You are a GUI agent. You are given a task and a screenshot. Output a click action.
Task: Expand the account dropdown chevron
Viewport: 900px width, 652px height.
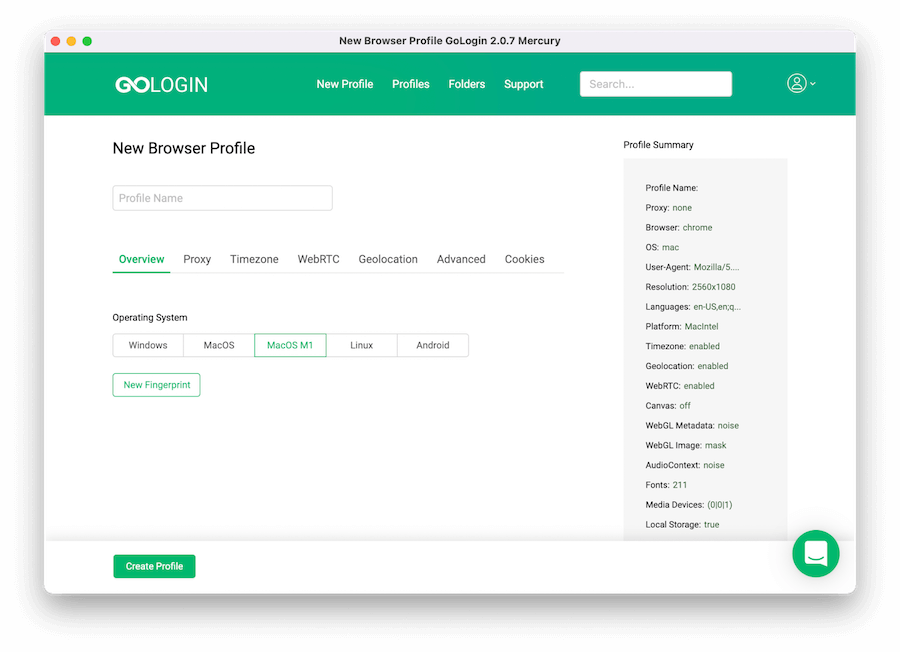[813, 84]
